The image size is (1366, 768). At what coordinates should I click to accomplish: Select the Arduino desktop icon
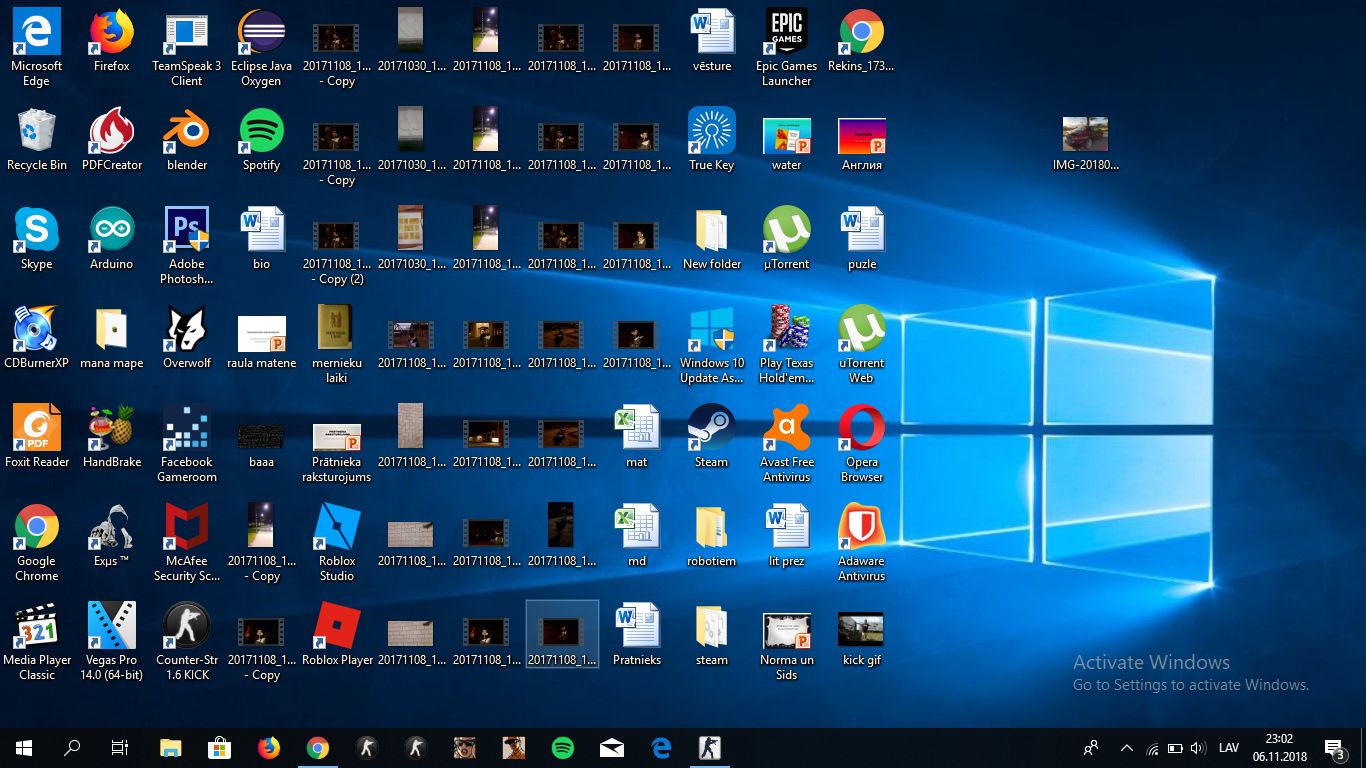click(112, 238)
